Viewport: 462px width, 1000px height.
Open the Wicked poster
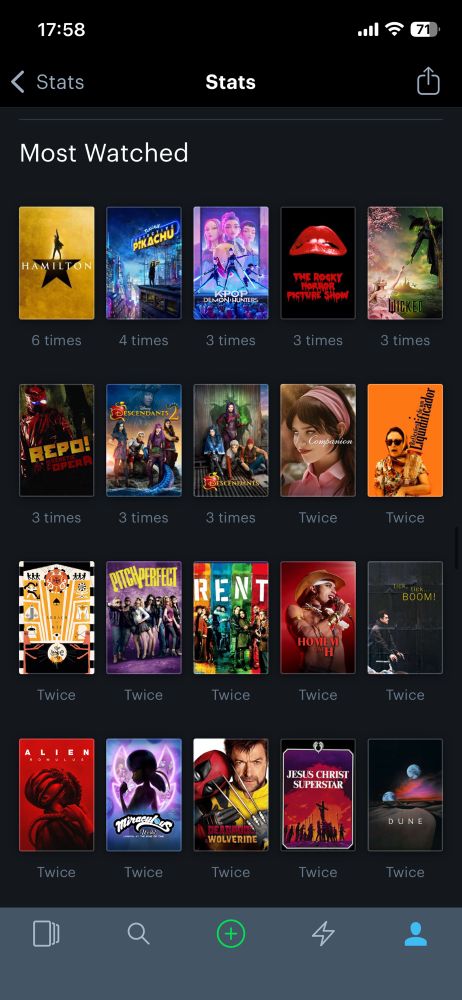coord(405,263)
